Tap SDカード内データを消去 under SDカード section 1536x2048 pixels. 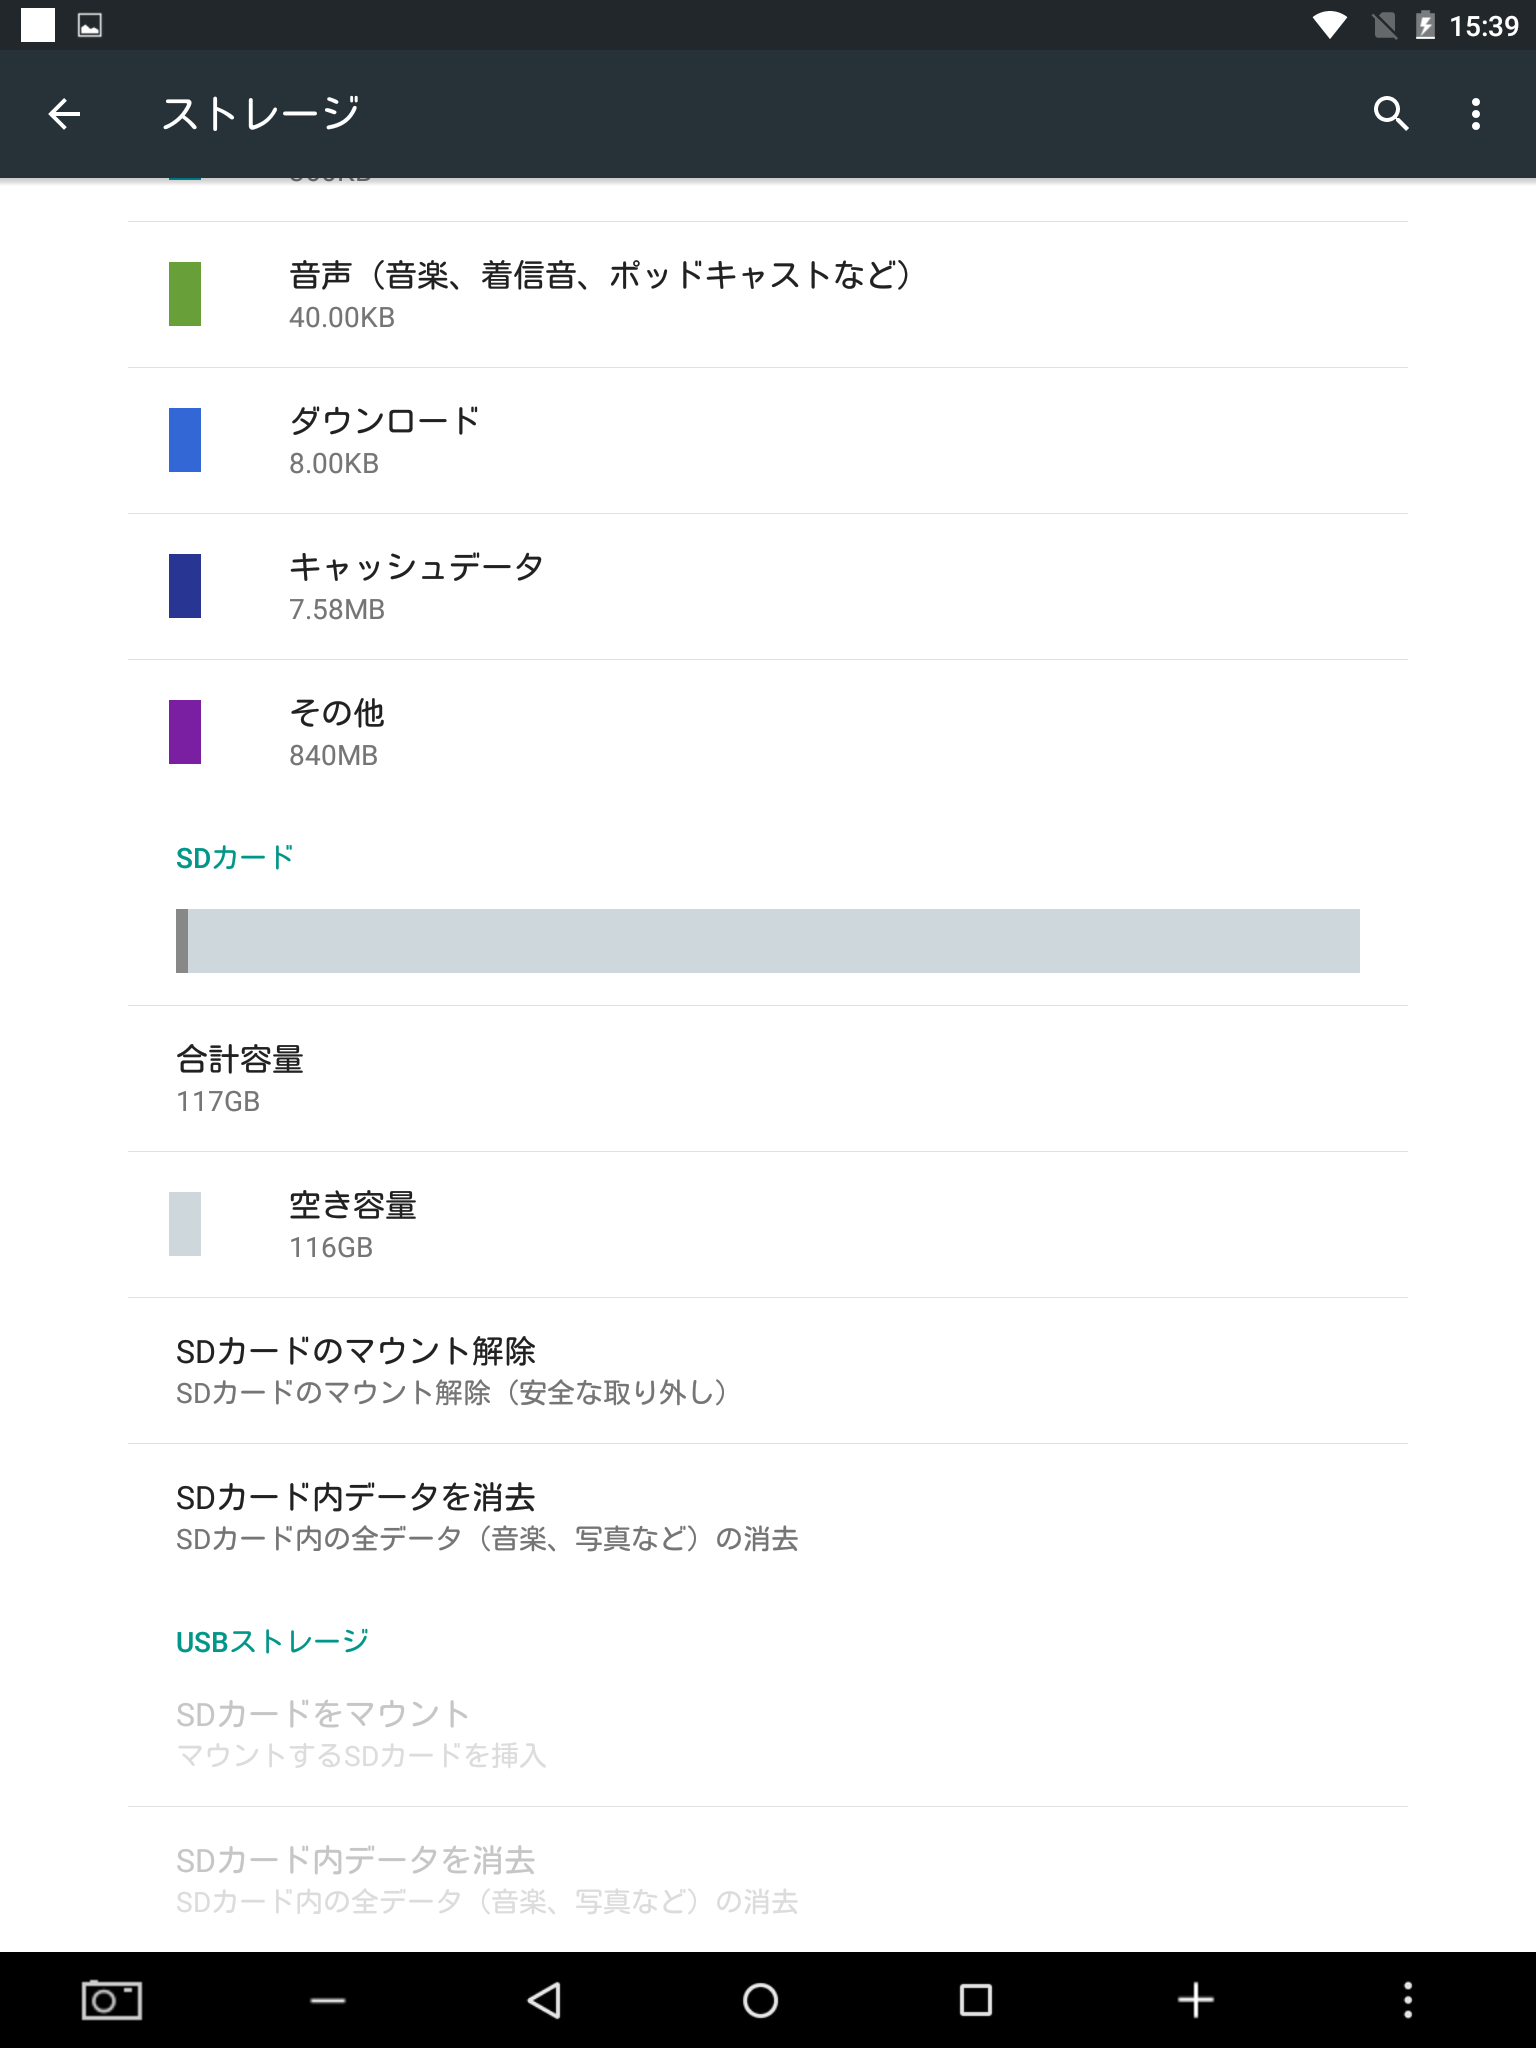pyautogui.click(x=768, y=1517)
